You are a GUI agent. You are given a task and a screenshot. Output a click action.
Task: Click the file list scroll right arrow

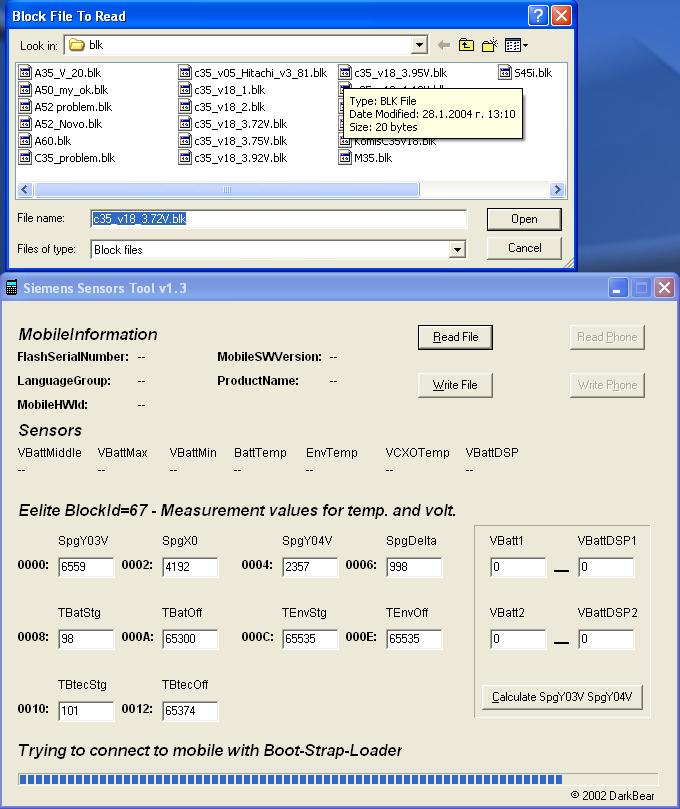557,190
